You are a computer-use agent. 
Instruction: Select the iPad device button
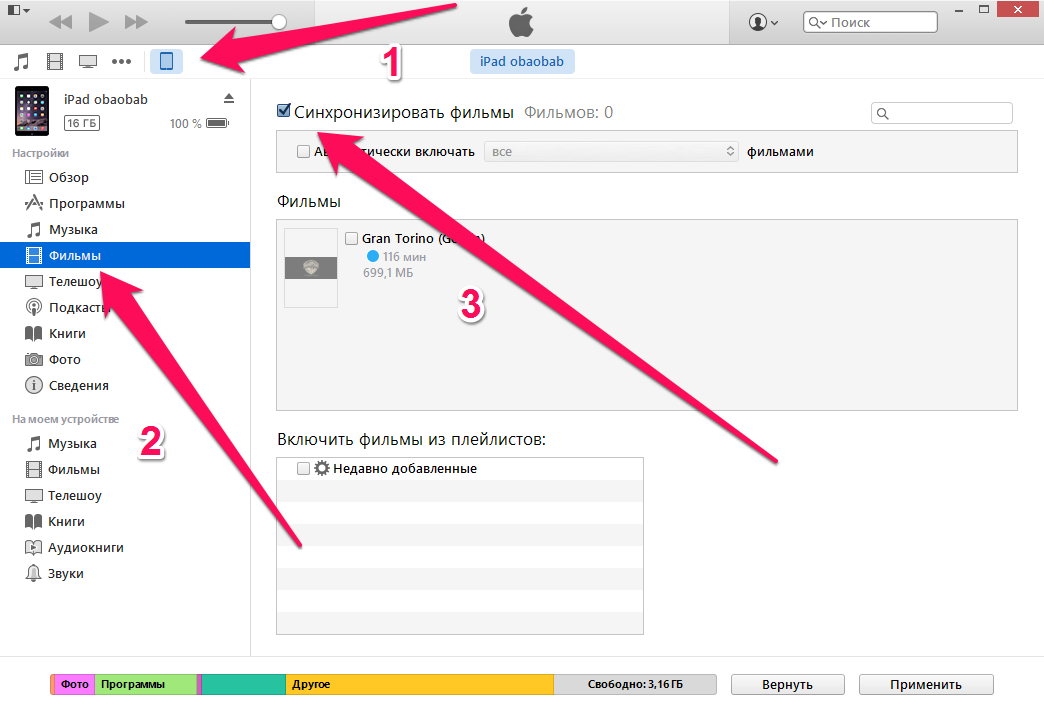point(166,61)
